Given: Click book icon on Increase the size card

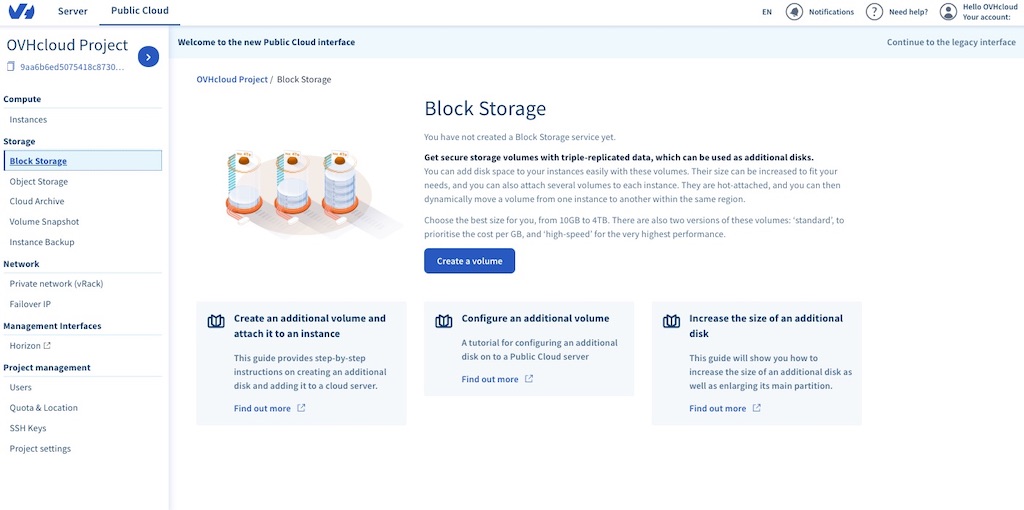Looking at the screenshot, I should pyautogui.click(x=671, y=321).
